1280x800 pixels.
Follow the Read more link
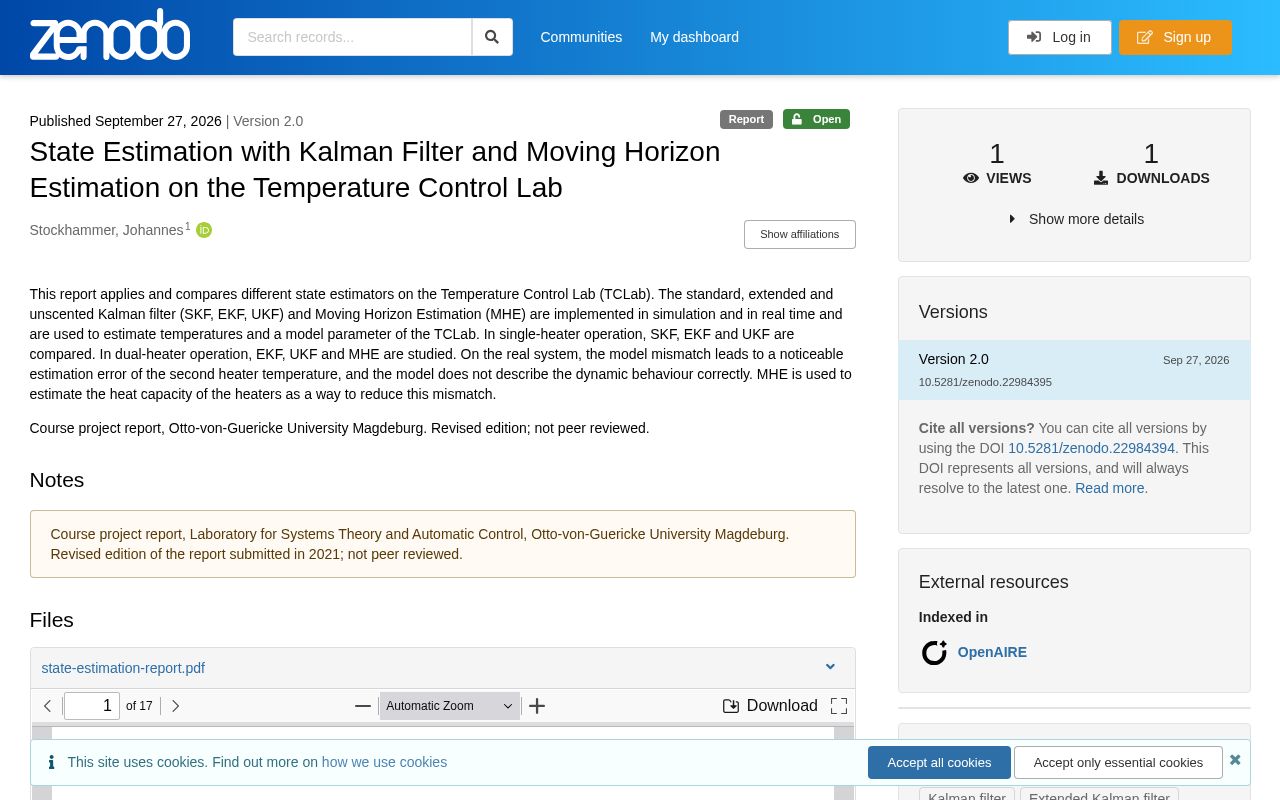coord(1109,488)
